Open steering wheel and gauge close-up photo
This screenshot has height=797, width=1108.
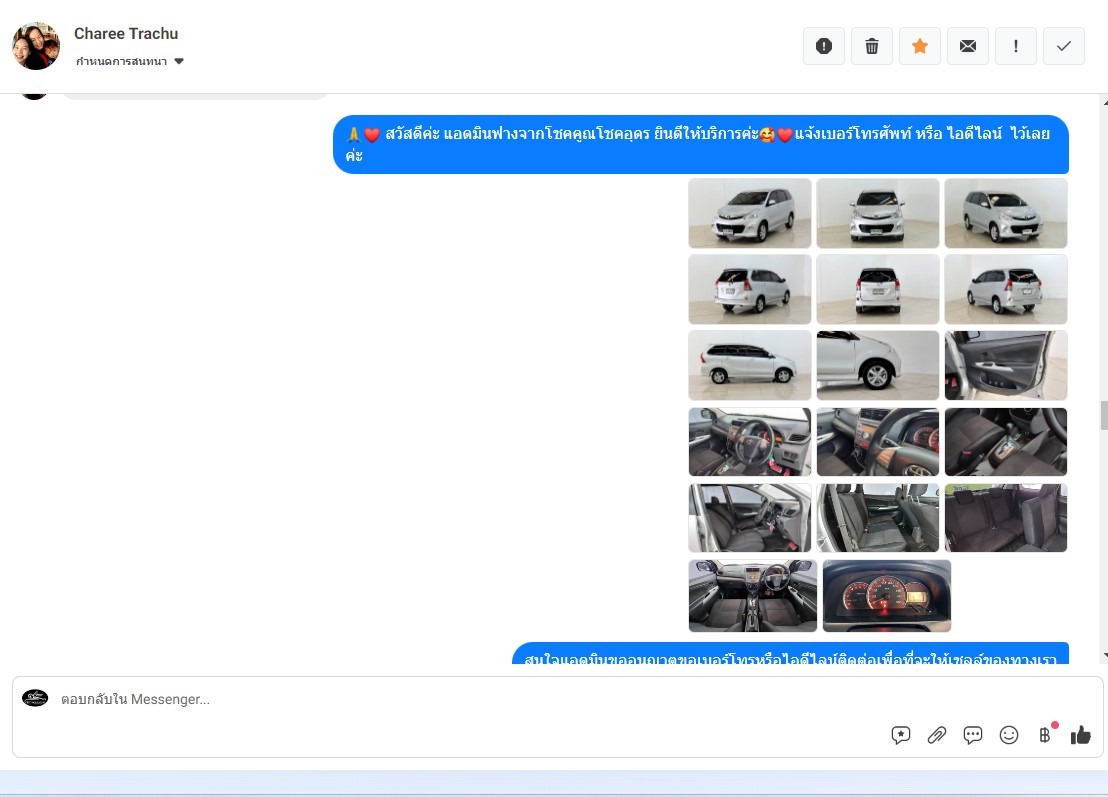click(878, 442)
